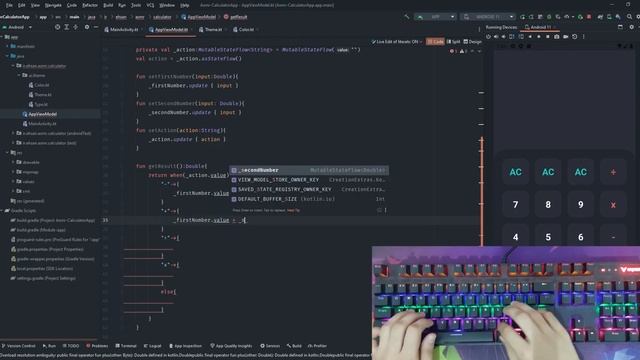Open Project panel options gear
The height and width of the screenshot is (360, 640).
pos(87,27)
